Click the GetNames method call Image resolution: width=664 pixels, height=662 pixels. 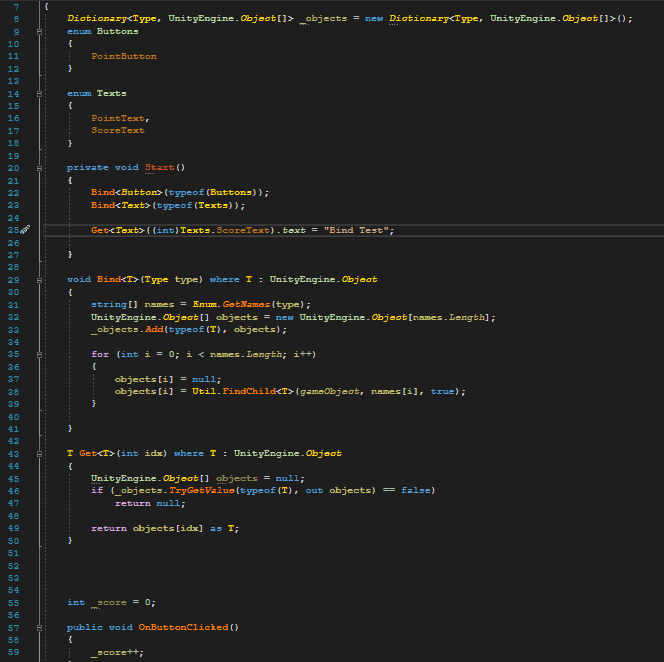(x=246, y=305)
